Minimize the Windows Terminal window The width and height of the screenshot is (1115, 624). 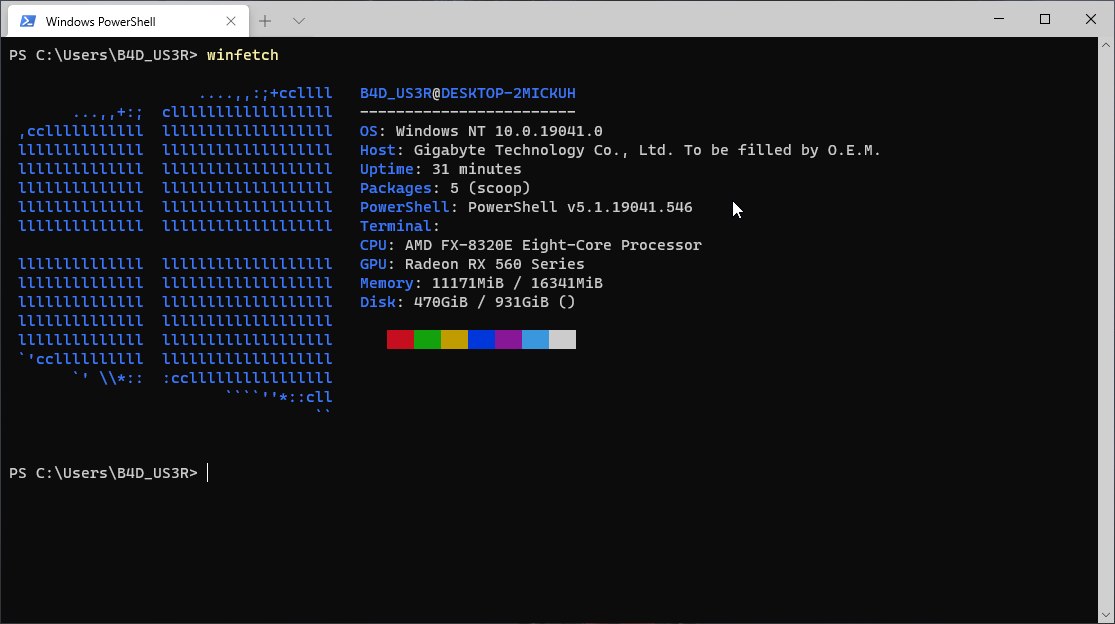pyautogui.click(x=999, y=19)
